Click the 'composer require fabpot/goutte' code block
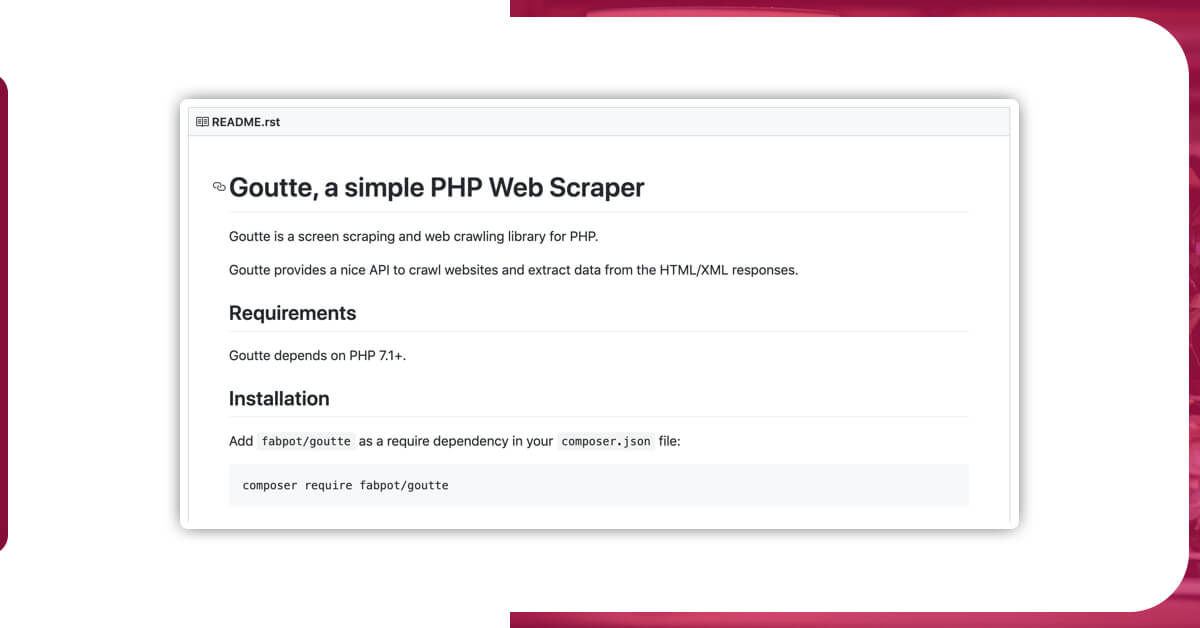This screenshot has width=1200, height=628. (x=598, y=485)
